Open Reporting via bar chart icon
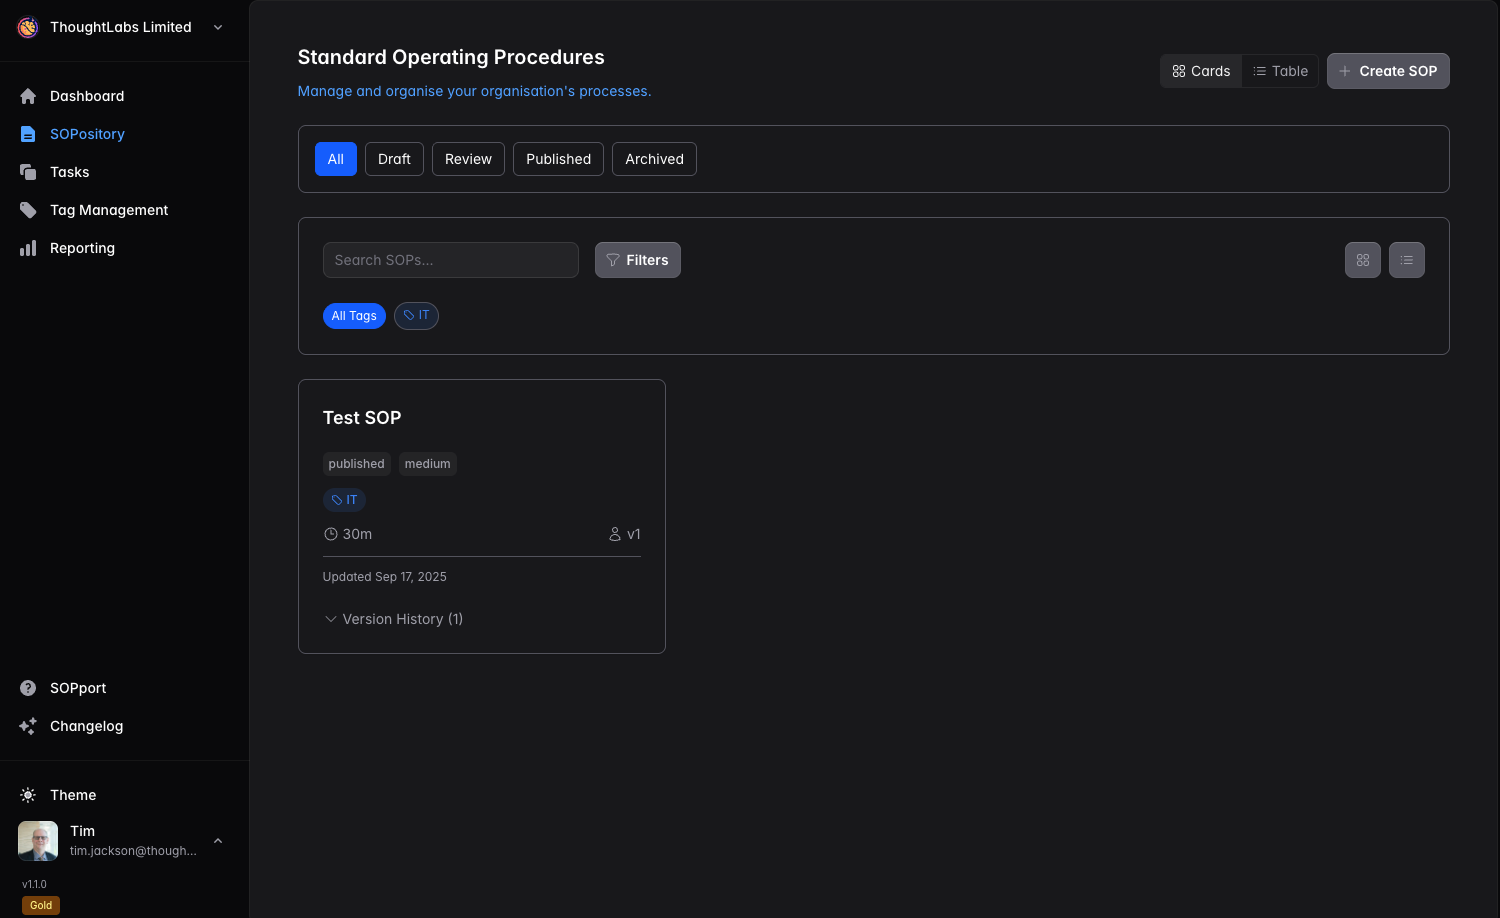This screenshot has width=1500, height=918. [28, 248]
